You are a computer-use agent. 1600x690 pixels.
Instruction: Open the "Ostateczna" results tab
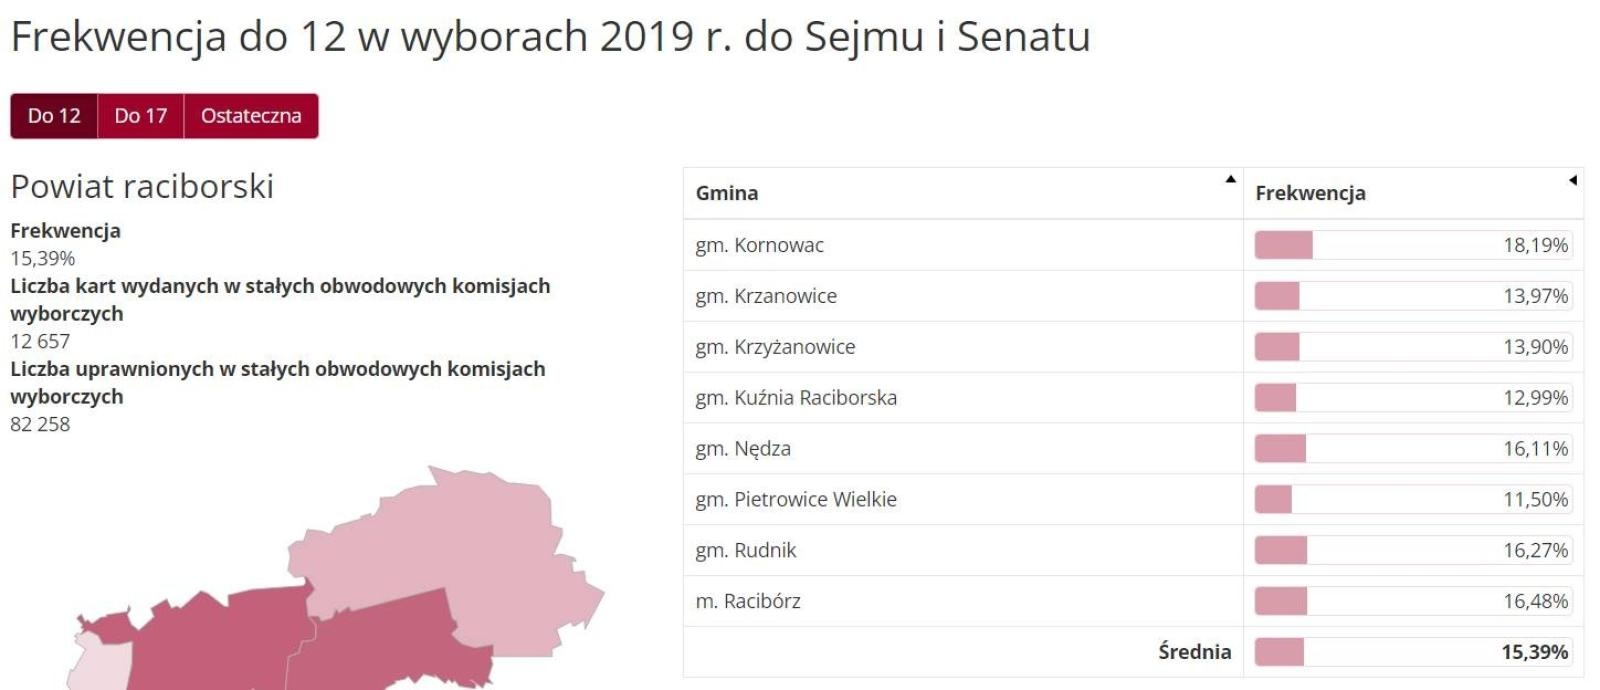coord(251,115)
